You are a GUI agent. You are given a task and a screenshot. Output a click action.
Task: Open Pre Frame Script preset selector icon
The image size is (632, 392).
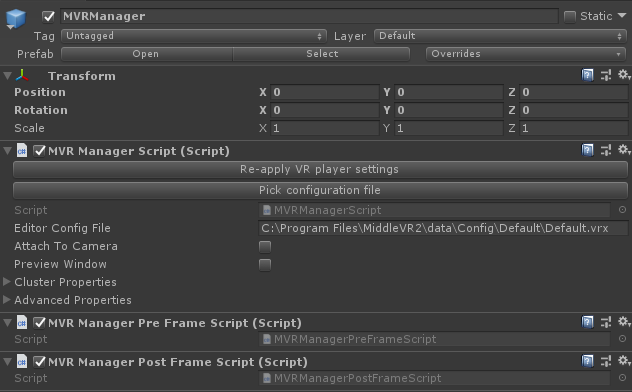(606, 322)
